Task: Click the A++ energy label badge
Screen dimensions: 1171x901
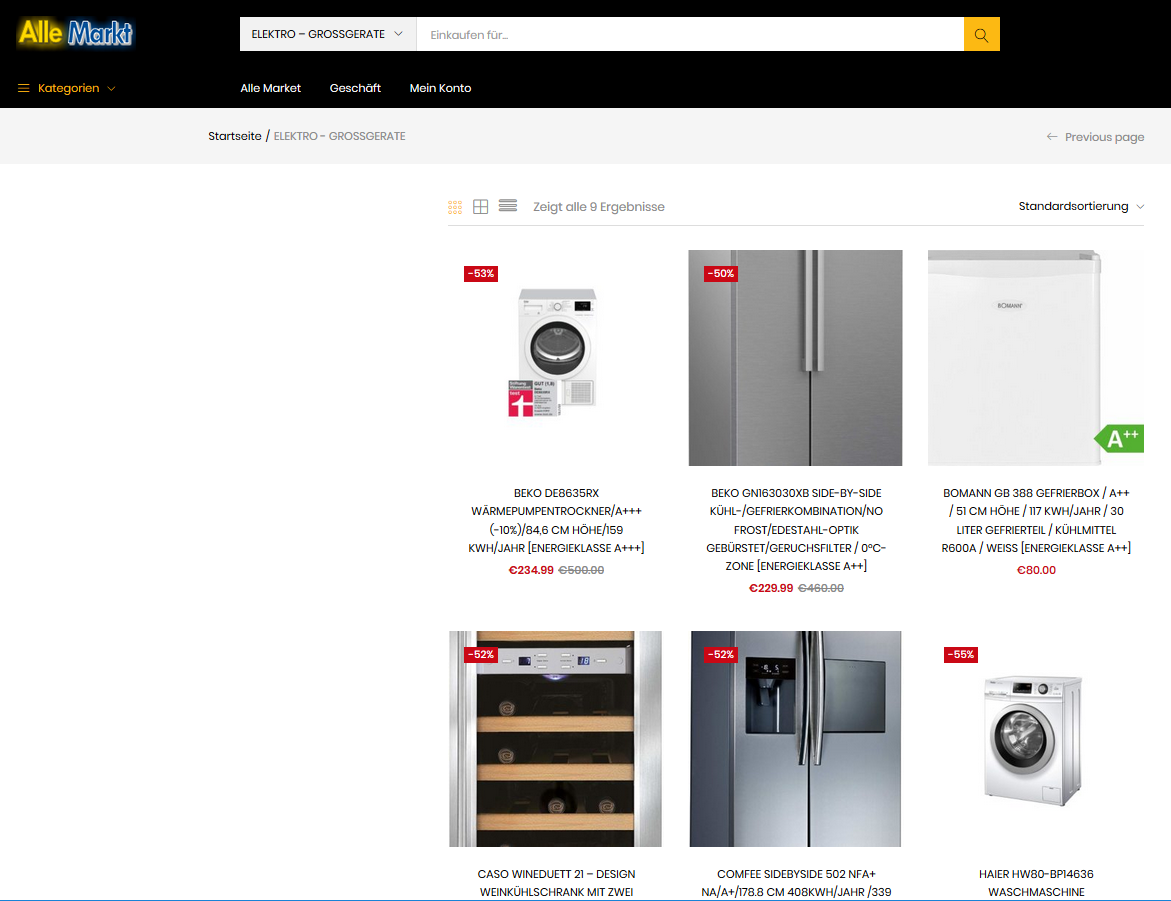Action: coord(1120,439)
